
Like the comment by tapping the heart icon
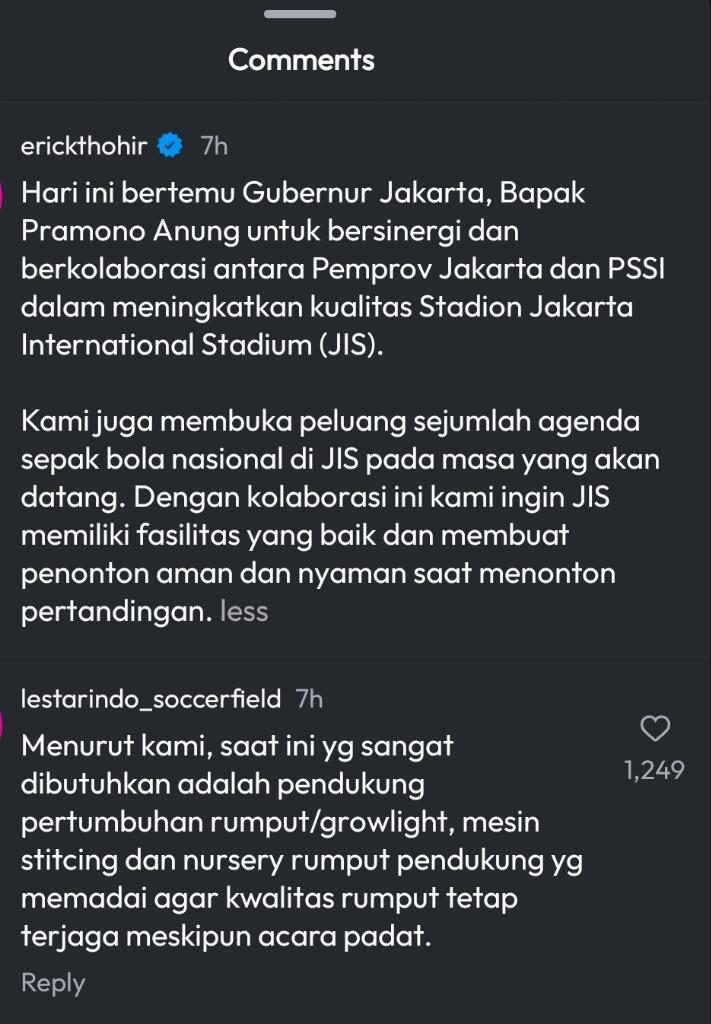[655, 730]
